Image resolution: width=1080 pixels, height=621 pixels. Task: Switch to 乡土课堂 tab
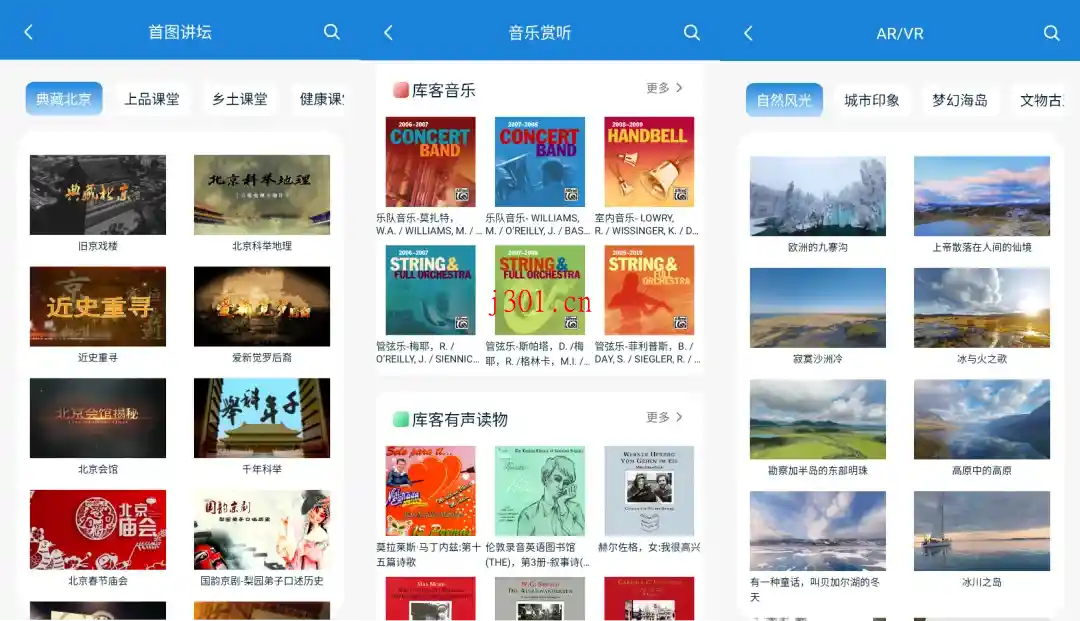click(x=240, y=99)
